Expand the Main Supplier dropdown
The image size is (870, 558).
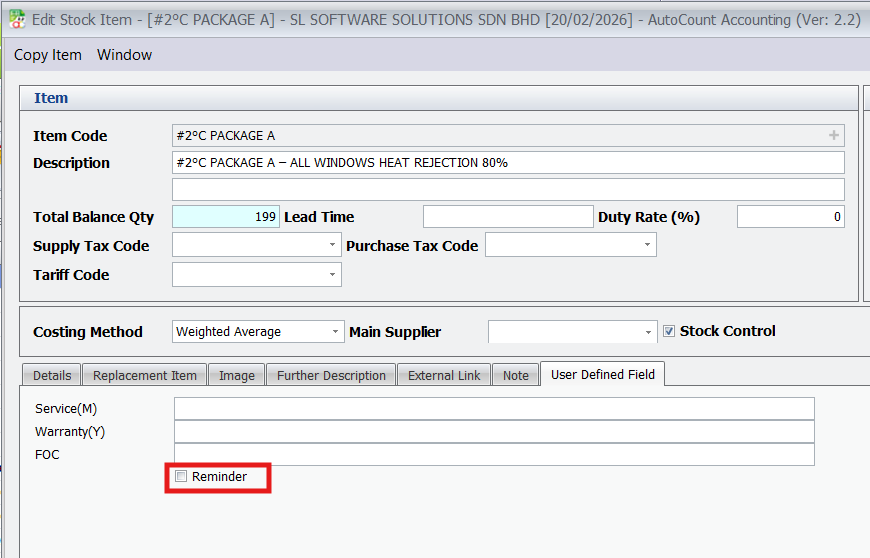(648, 332)
